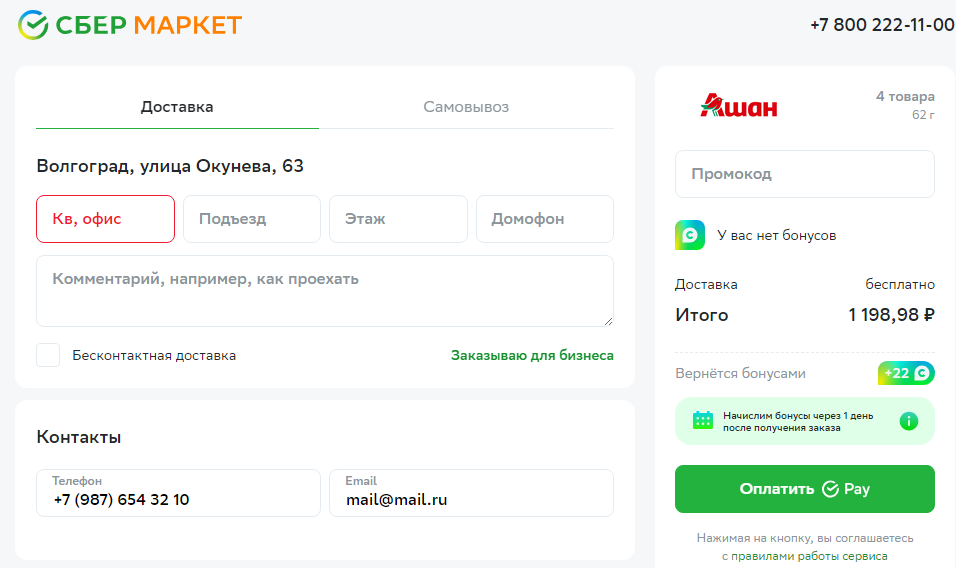Focus the Кв, офис input field

click(x=105, y=219)
